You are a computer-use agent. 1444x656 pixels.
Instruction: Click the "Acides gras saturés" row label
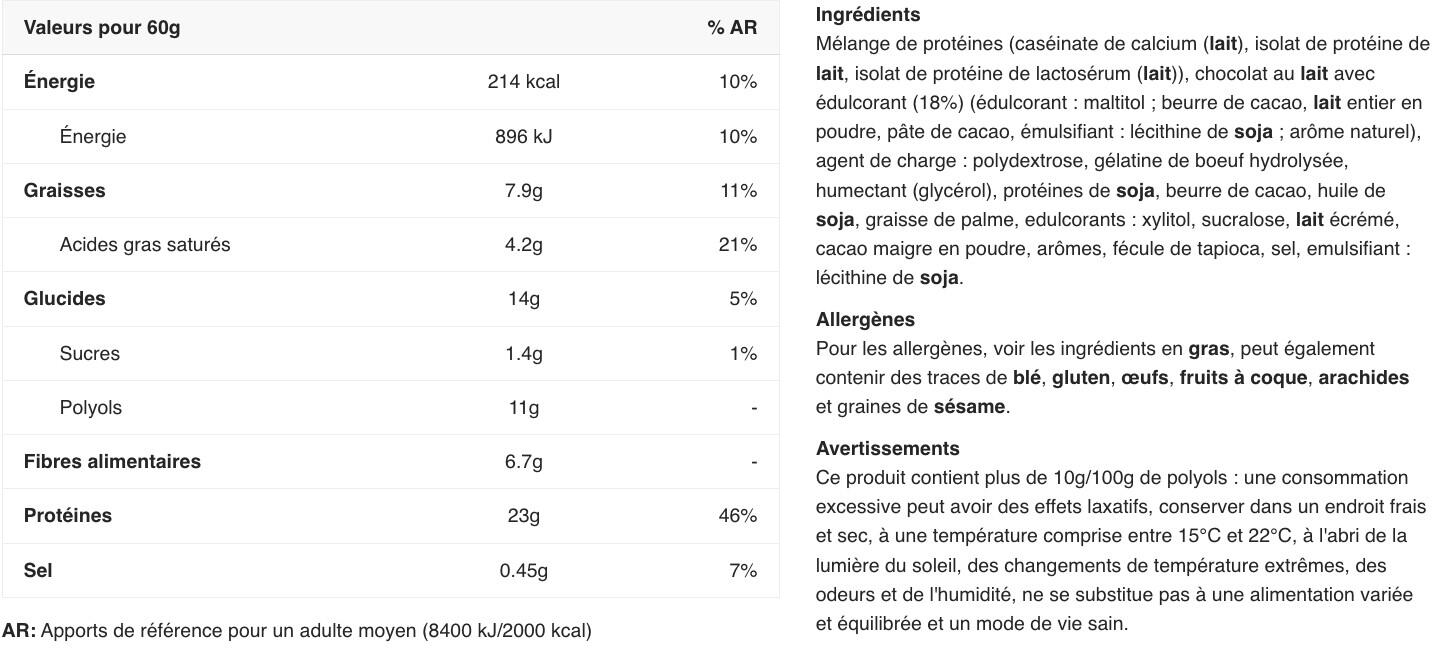pos(144,245)
